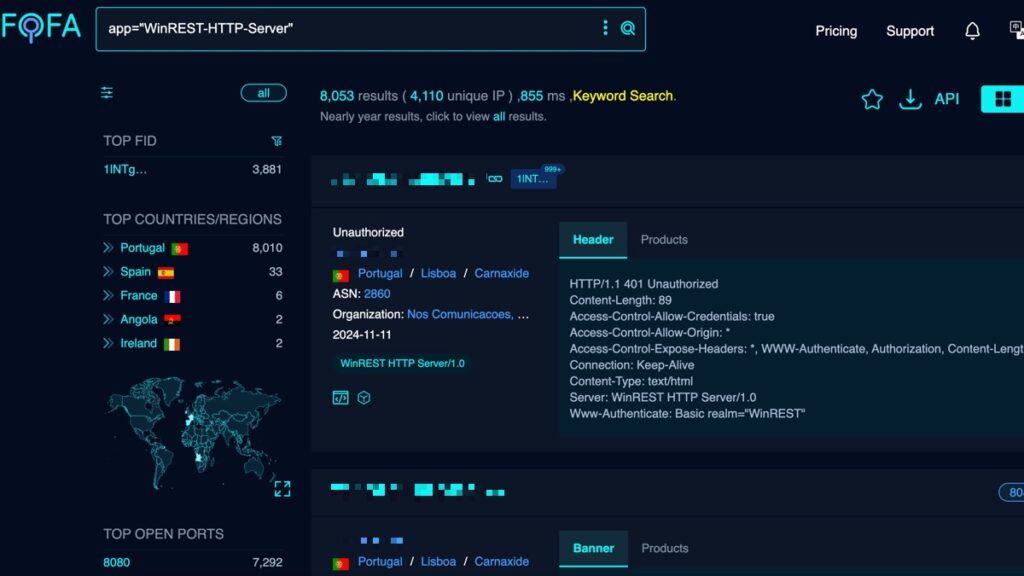The image size is (1024, 576).
Task: Expand the Portugal country entry
Action: (108, 247)
